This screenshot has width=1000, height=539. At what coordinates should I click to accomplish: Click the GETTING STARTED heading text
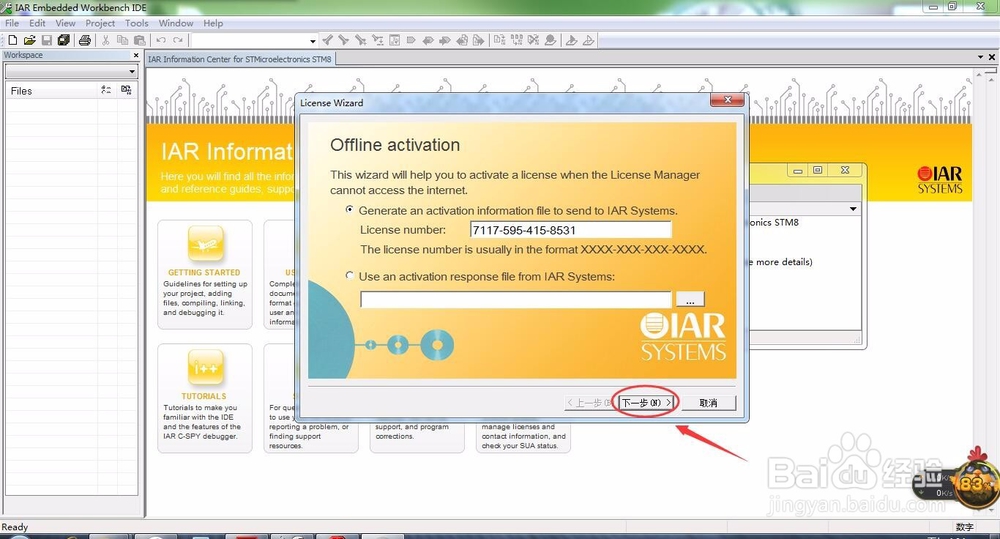tap(204, 272)
